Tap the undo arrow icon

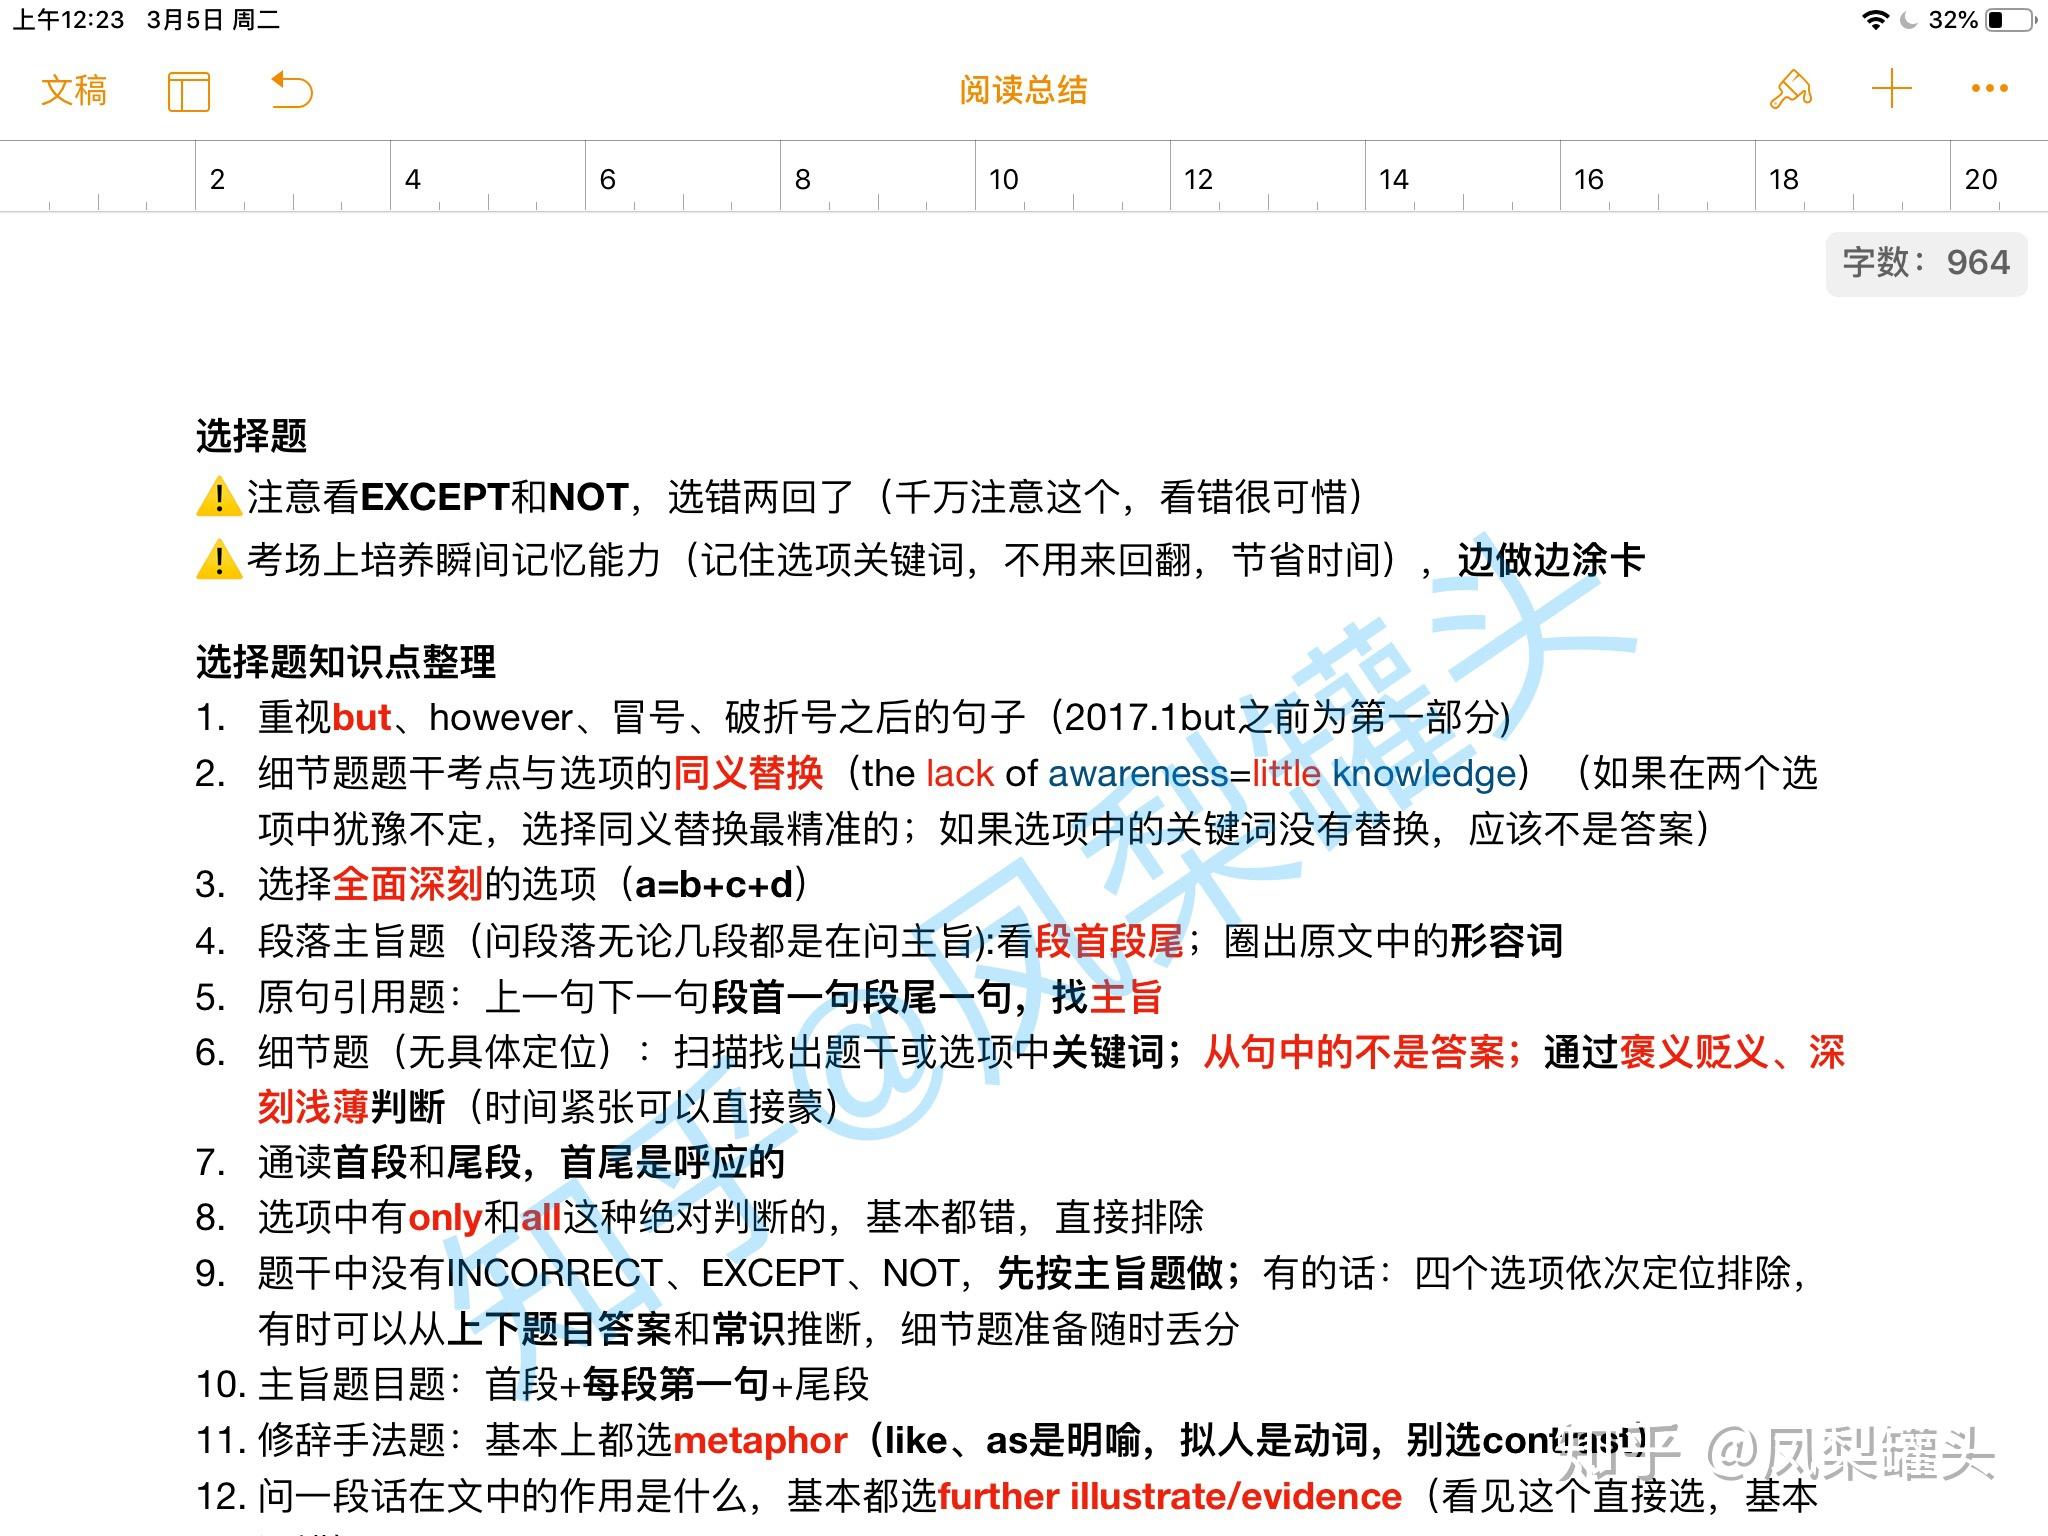click(x=292, y=90)
